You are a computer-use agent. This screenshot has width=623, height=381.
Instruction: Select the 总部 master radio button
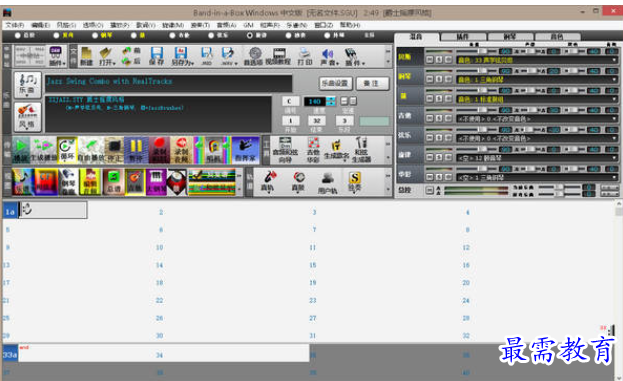(17, 35)
